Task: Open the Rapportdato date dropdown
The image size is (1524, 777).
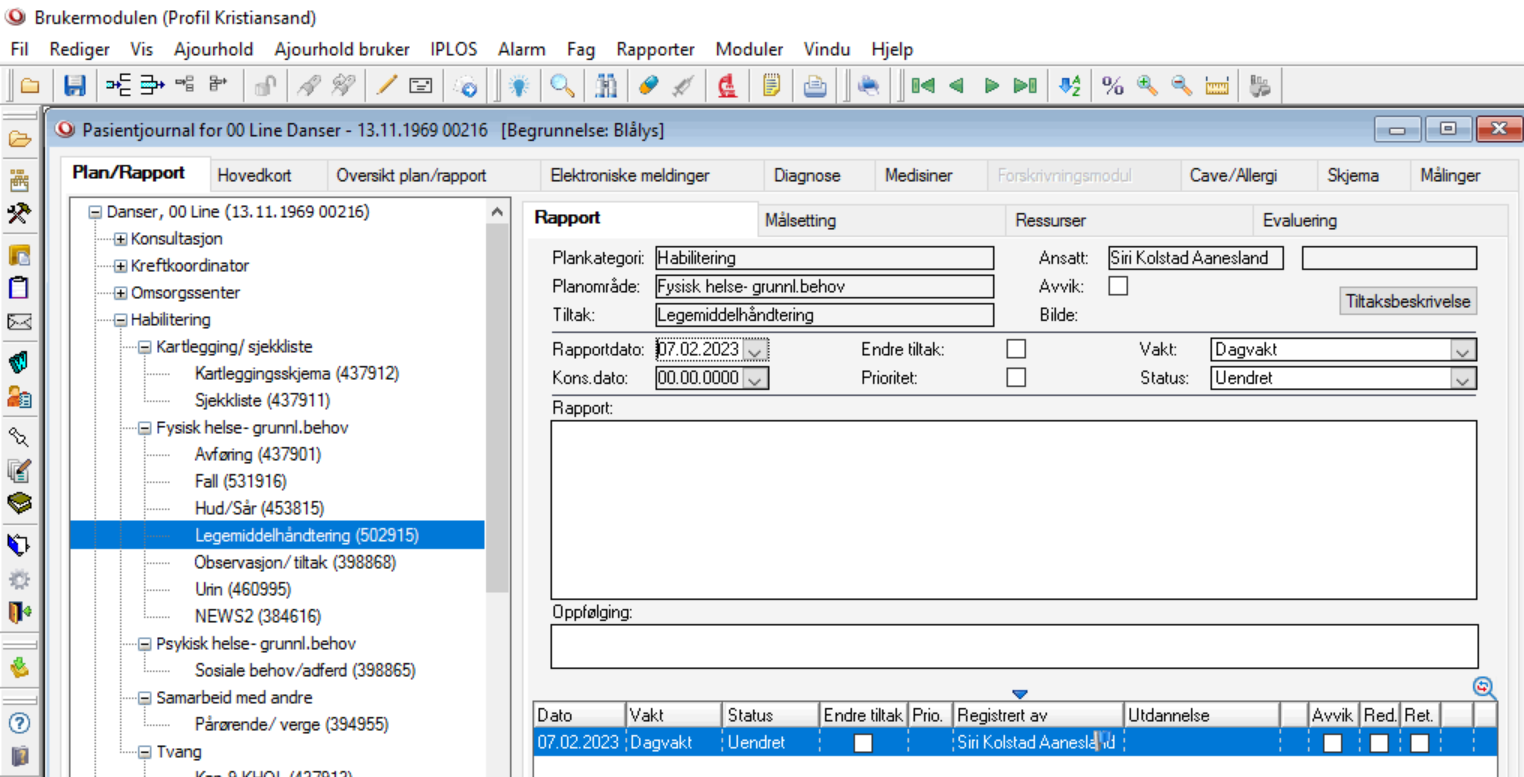Action: click(757, 350)
